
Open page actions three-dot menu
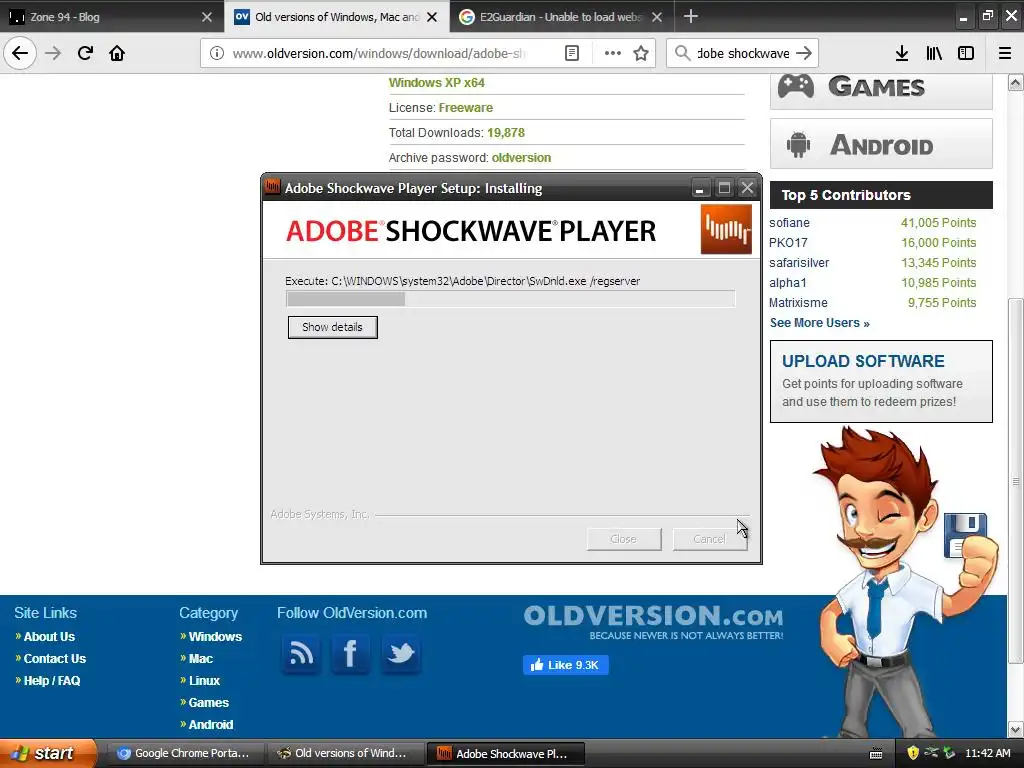pos(613,53)
